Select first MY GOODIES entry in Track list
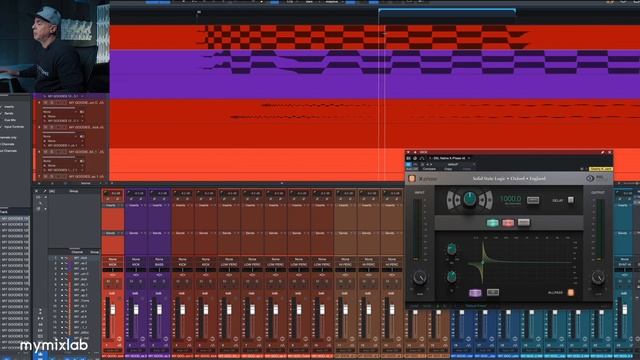This screenshot has height=360, width=640. 15,218
